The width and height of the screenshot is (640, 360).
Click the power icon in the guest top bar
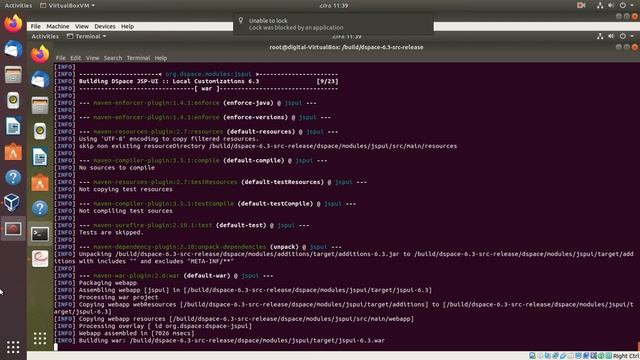622,36
